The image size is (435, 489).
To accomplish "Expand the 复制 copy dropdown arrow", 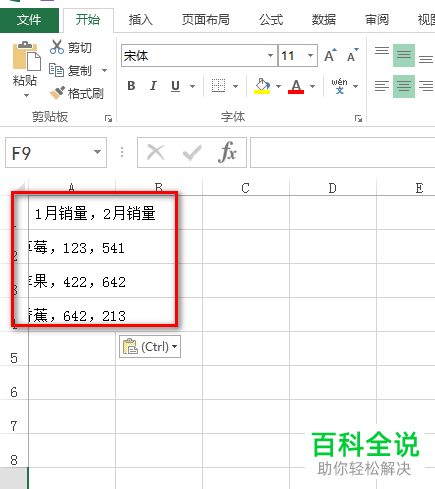I will 104,70.
